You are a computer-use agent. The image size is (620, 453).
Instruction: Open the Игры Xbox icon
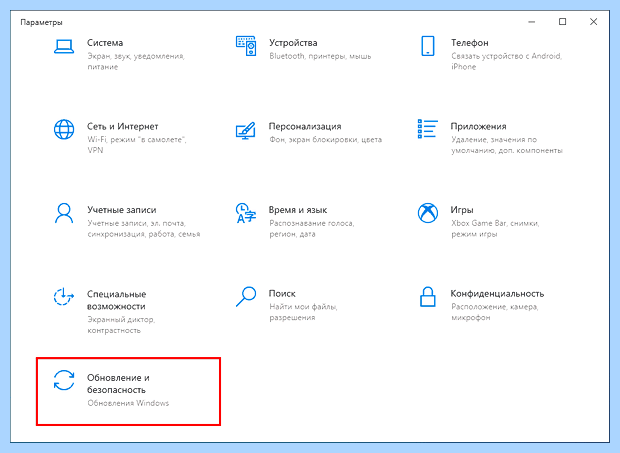tap(428, 213)
